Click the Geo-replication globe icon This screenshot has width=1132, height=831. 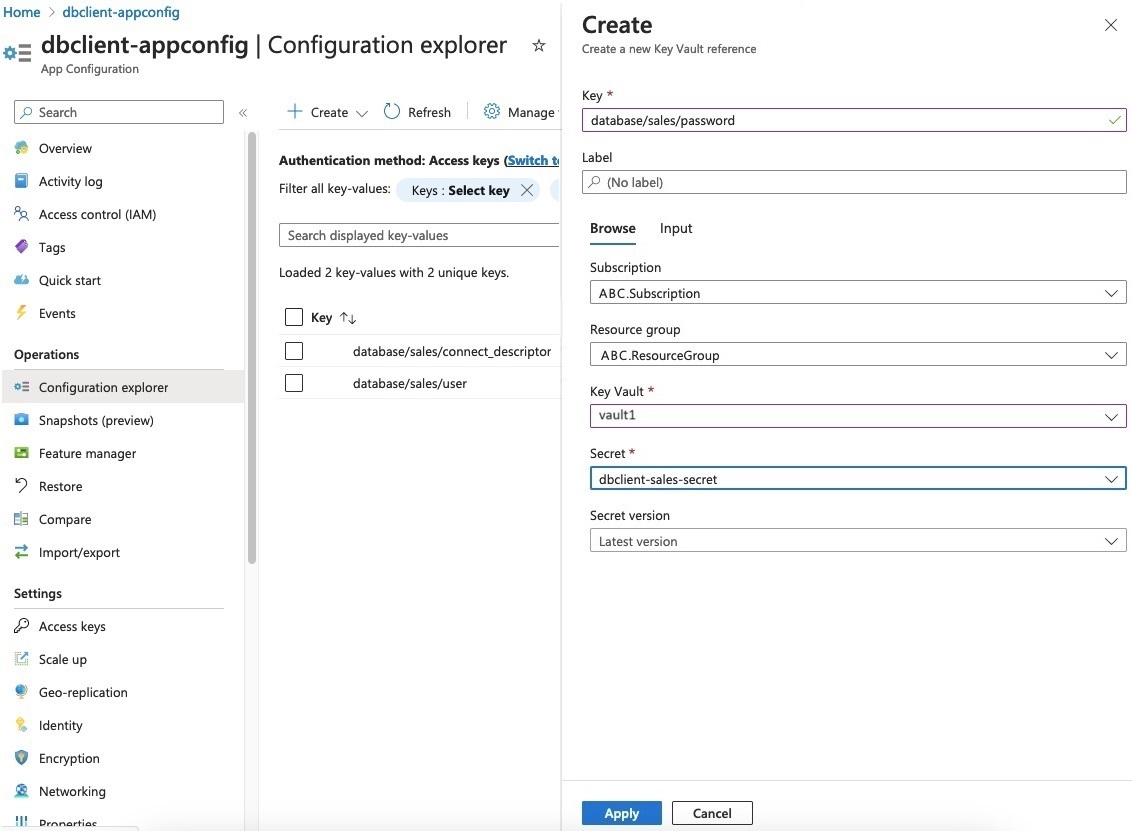[x=22, y=692]
